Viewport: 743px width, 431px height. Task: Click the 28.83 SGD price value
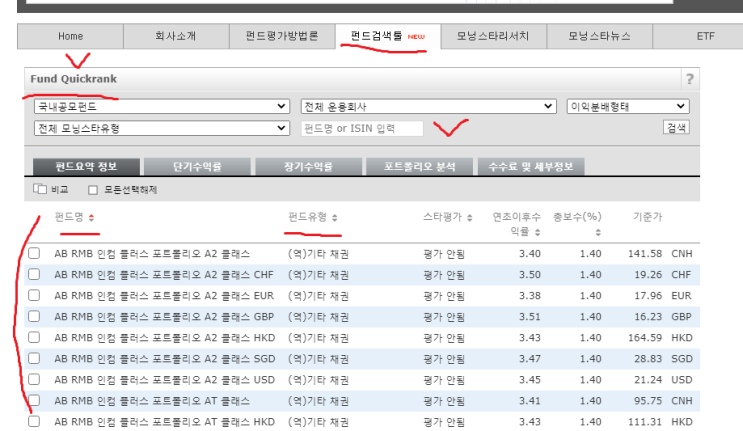(648, 359)
